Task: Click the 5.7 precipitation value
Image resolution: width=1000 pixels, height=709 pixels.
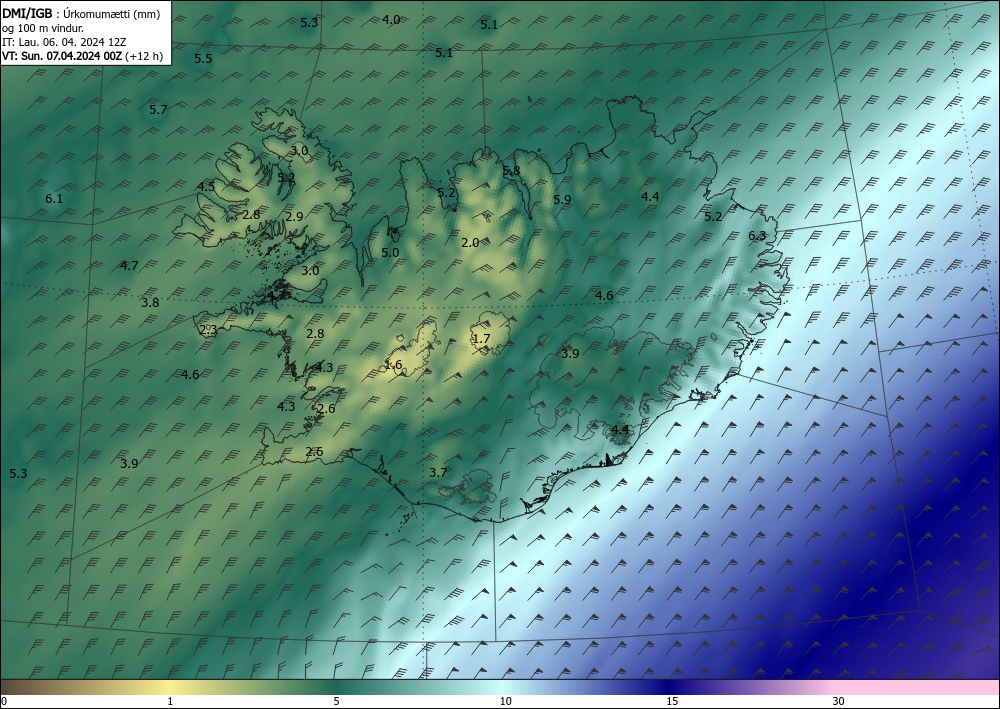Action: (158, 110)
